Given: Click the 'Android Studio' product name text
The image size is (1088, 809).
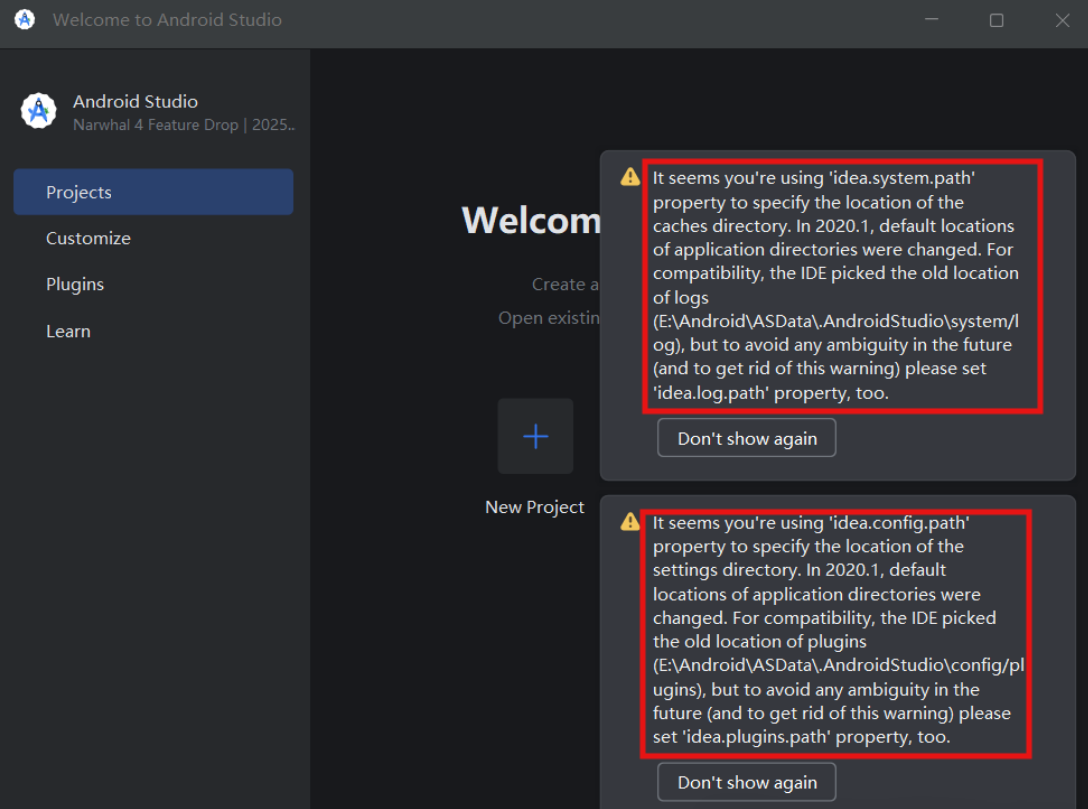Looking at the screenshot, I should pyautogui.click(x=135, y=101).
